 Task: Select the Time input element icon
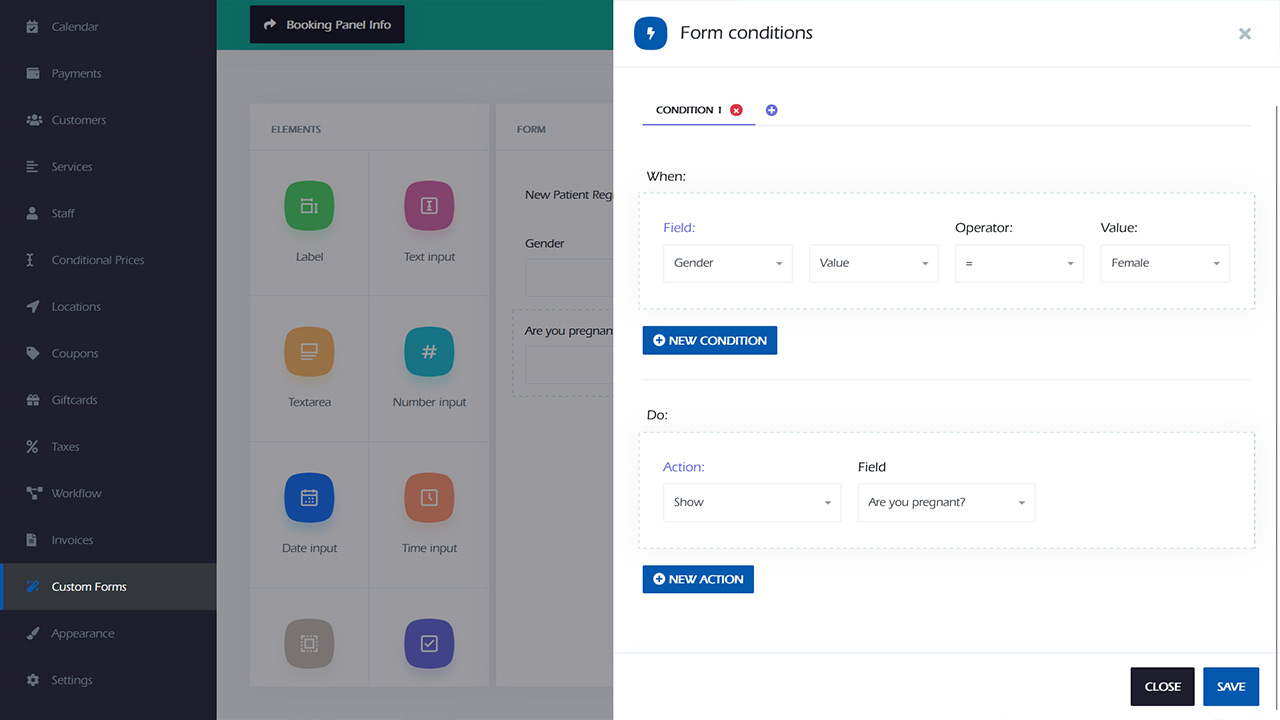(x=429, y=498)
